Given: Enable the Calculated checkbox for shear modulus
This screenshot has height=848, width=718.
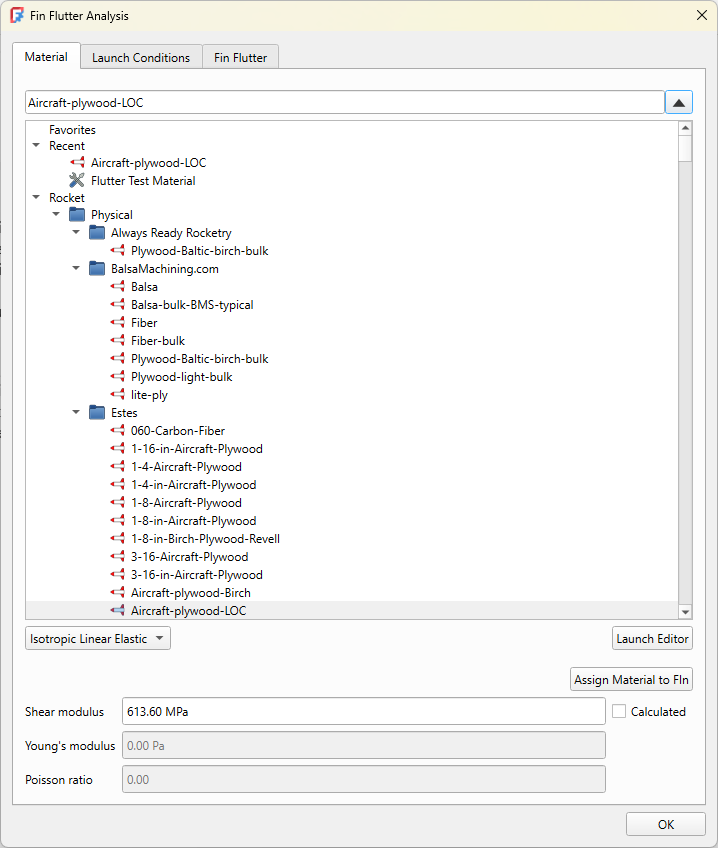Looking at the screenshot, I should point(619,711).
